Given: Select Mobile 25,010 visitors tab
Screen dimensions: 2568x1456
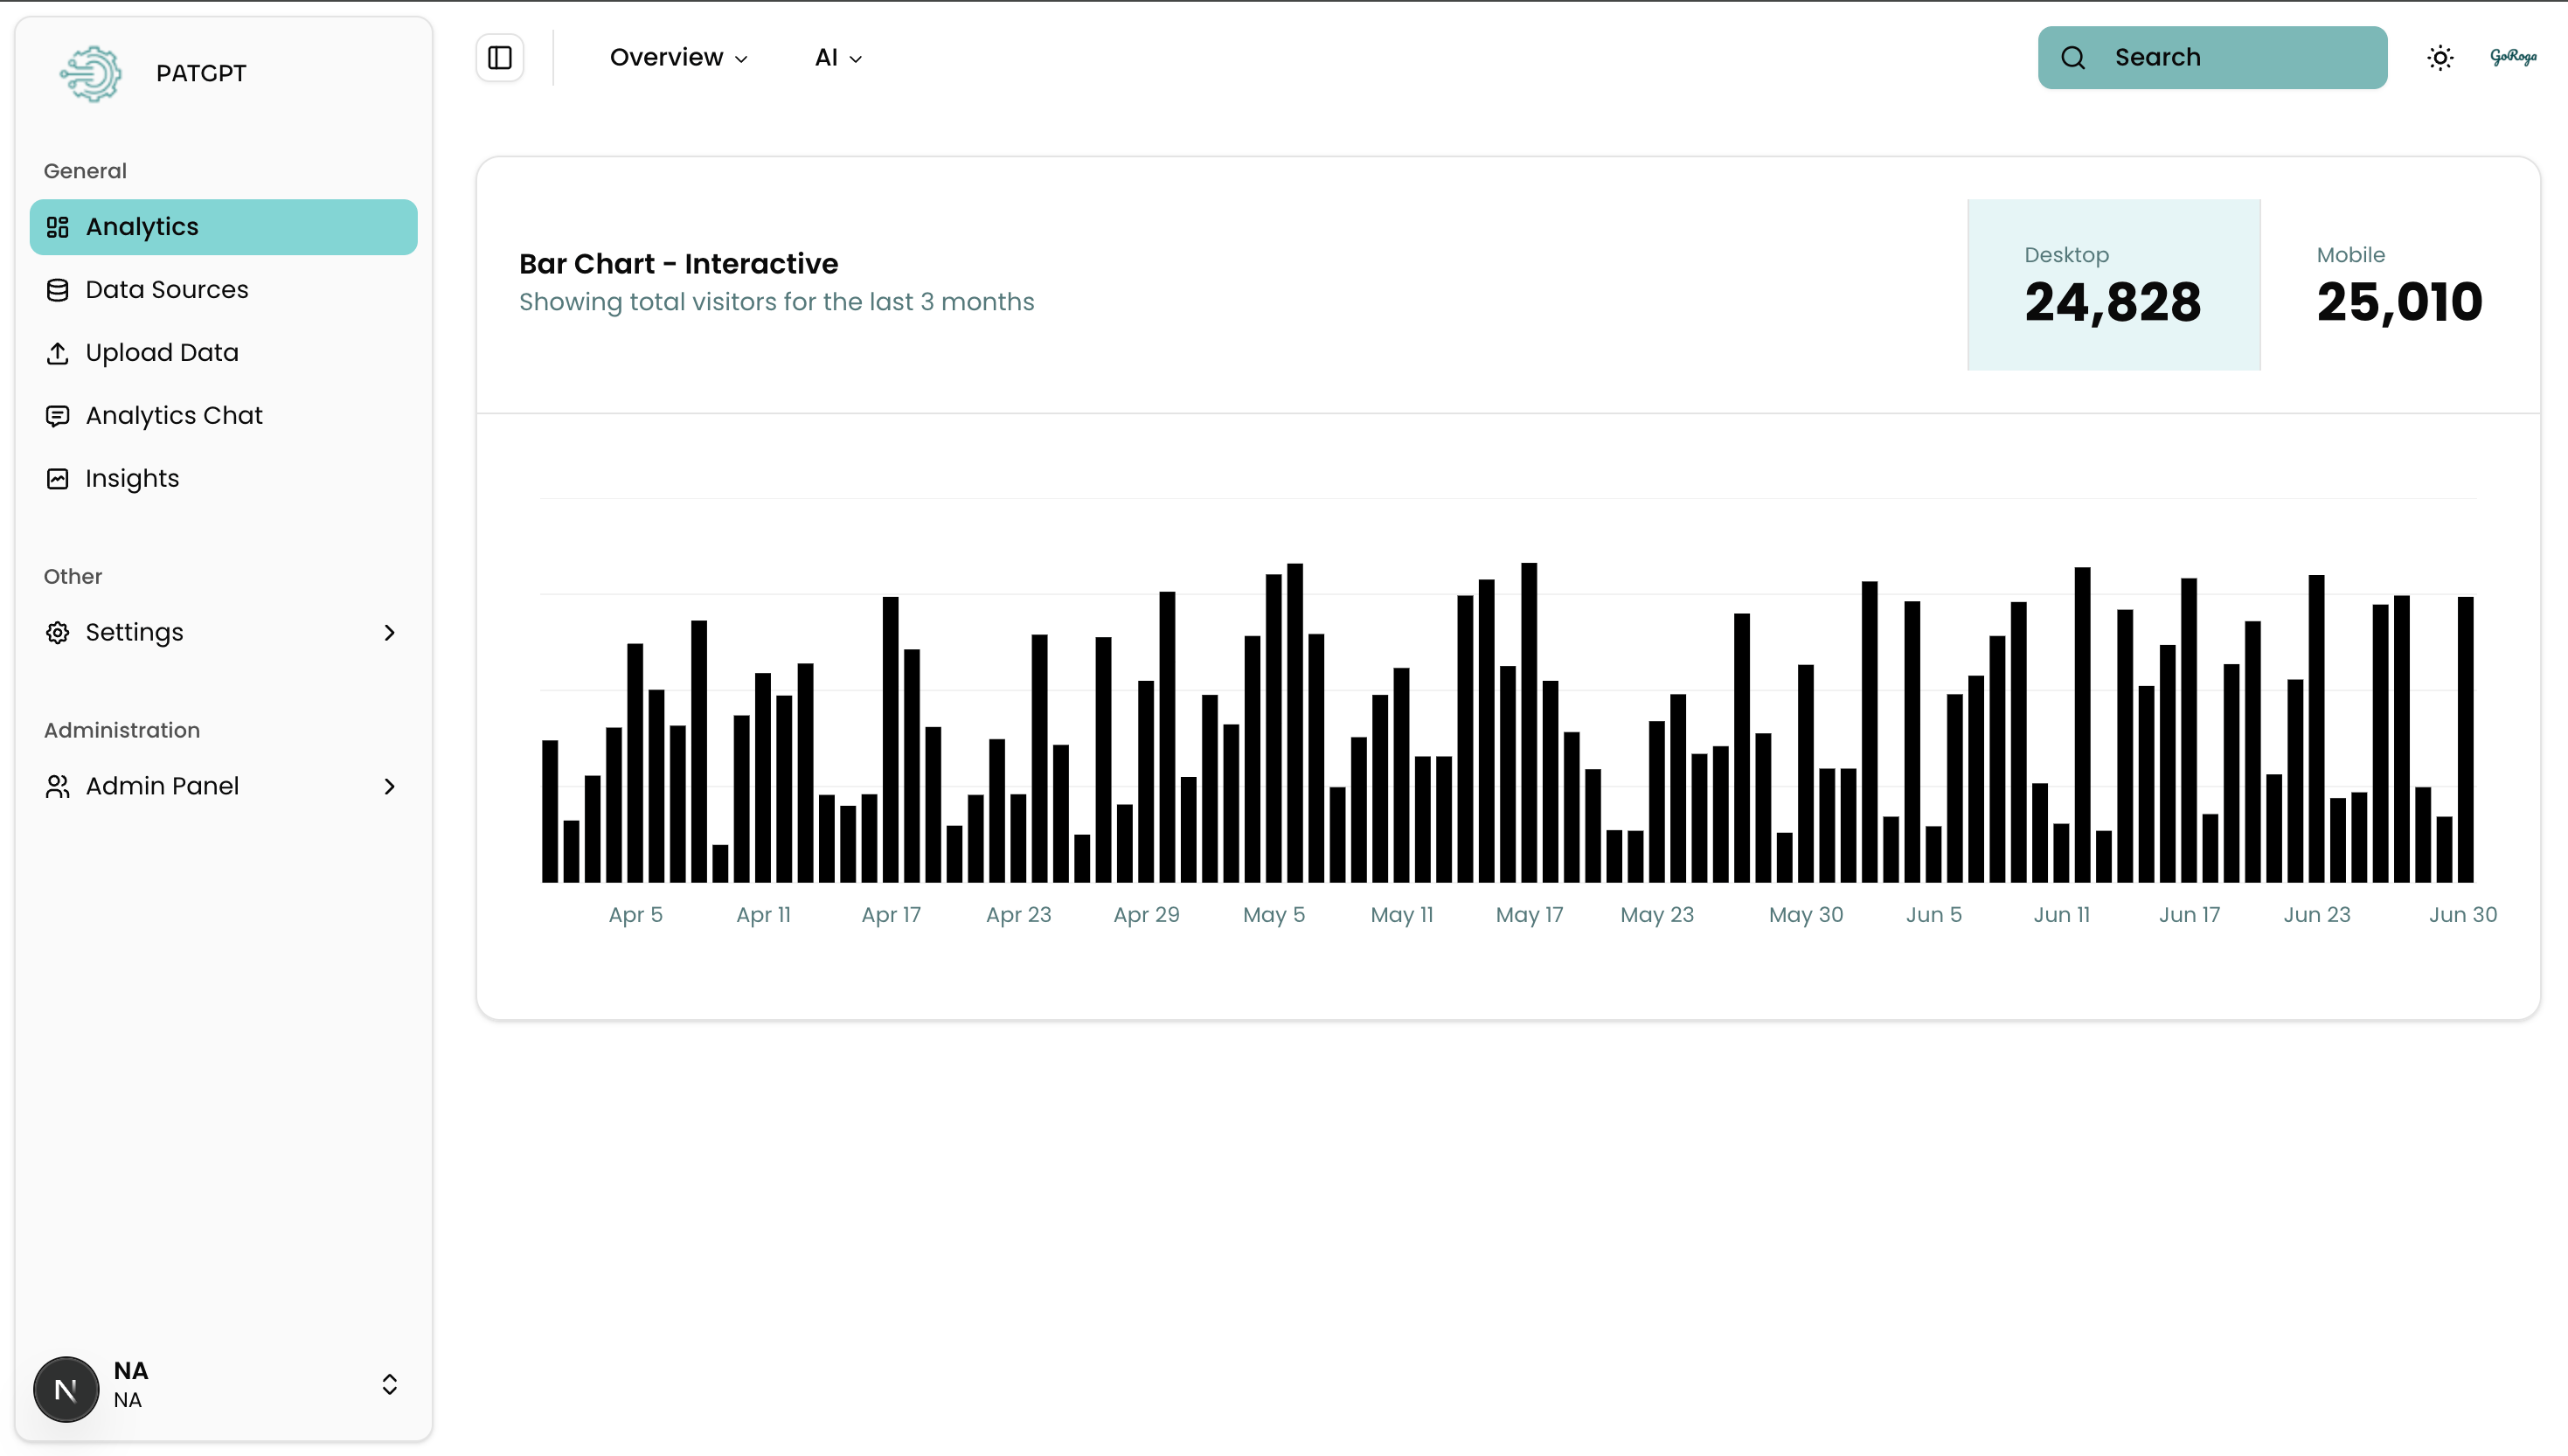Looking at the screenshot, I should [x=2400, y=285].
